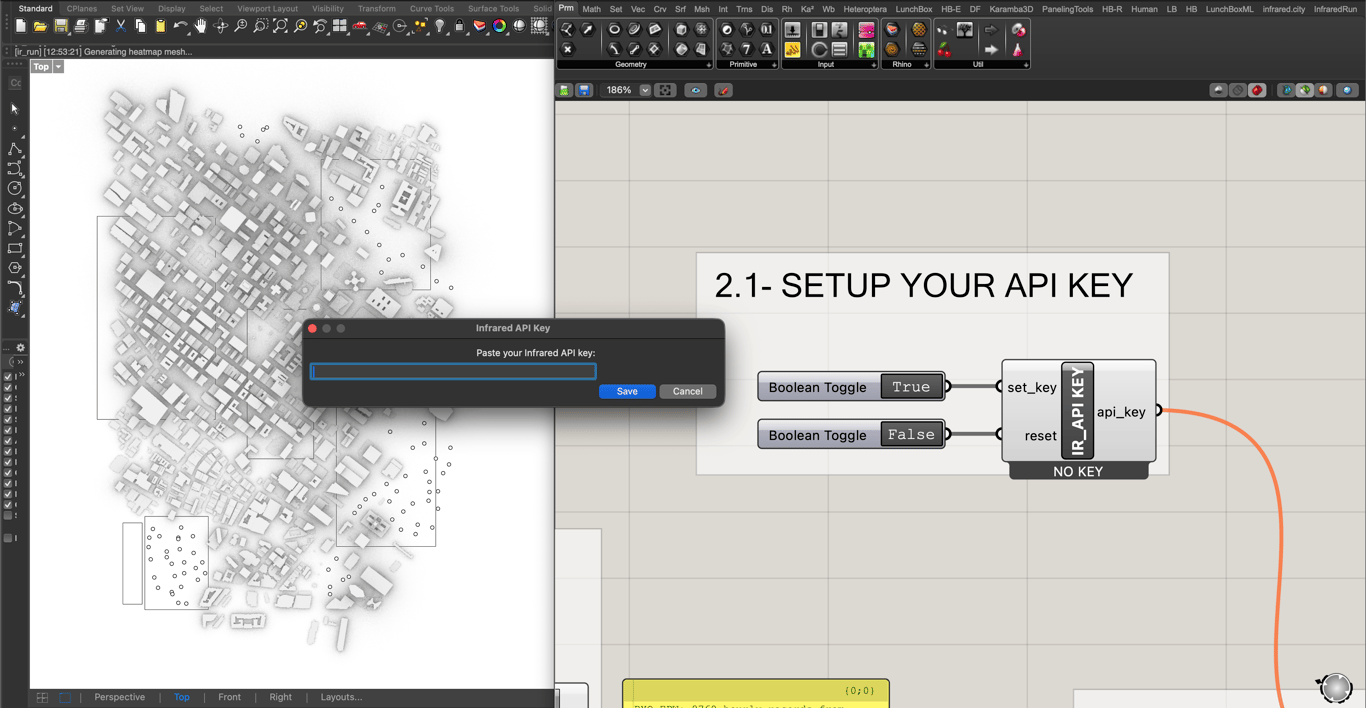The image size is (1366, 708).
Task: Switch to the Perspective viewport tab
Action: (119, 697)
